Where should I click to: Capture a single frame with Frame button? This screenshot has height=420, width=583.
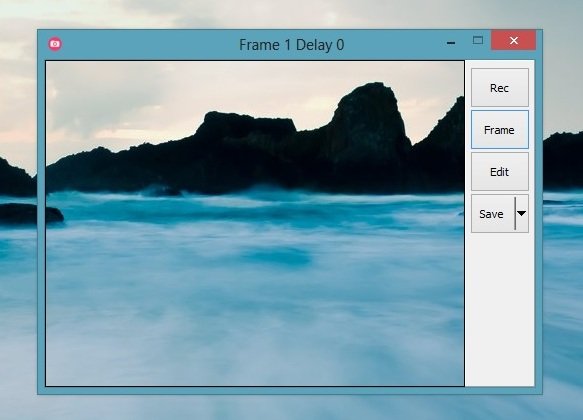pyautogui.click(x=500, y=130)
